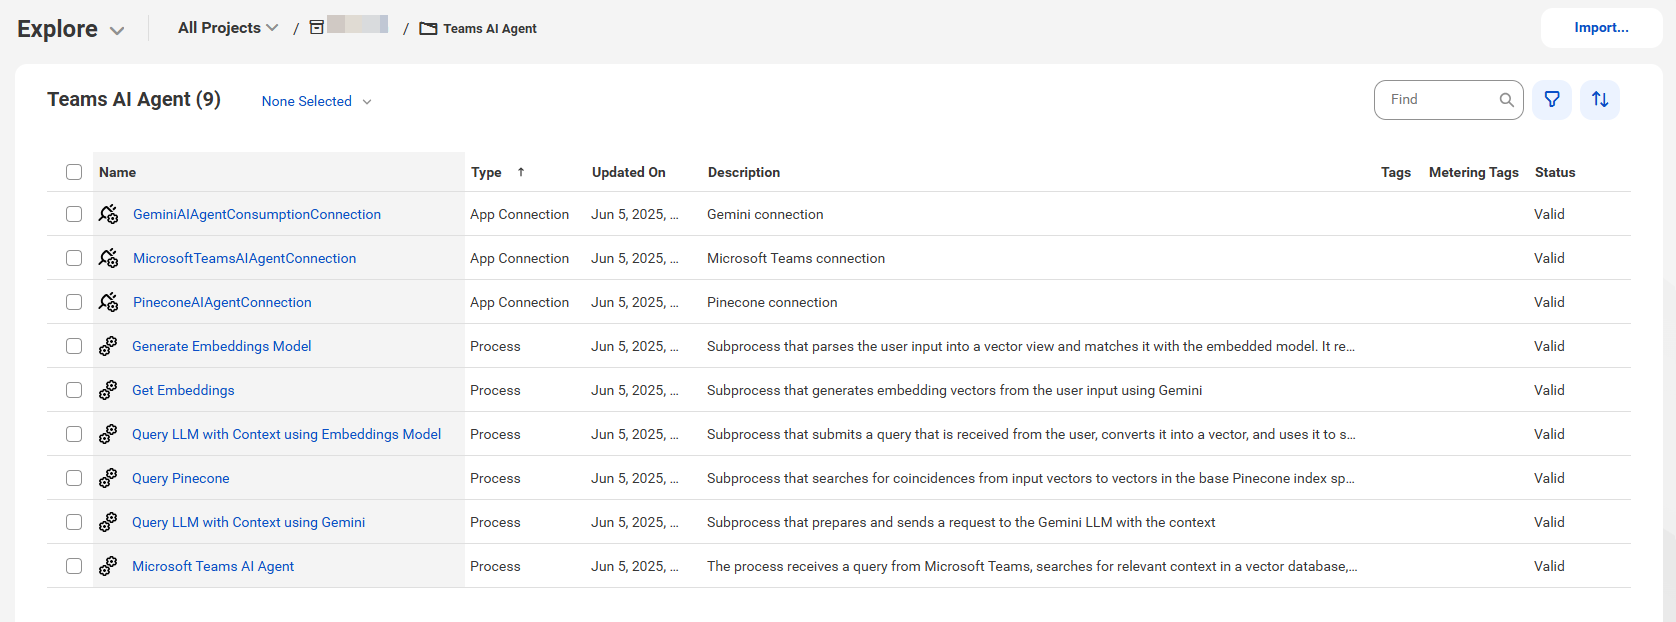Click the filter funnel icon
Image resolution: width=1676 pixels, height=622 pixels.
[x=1552, y=100]
